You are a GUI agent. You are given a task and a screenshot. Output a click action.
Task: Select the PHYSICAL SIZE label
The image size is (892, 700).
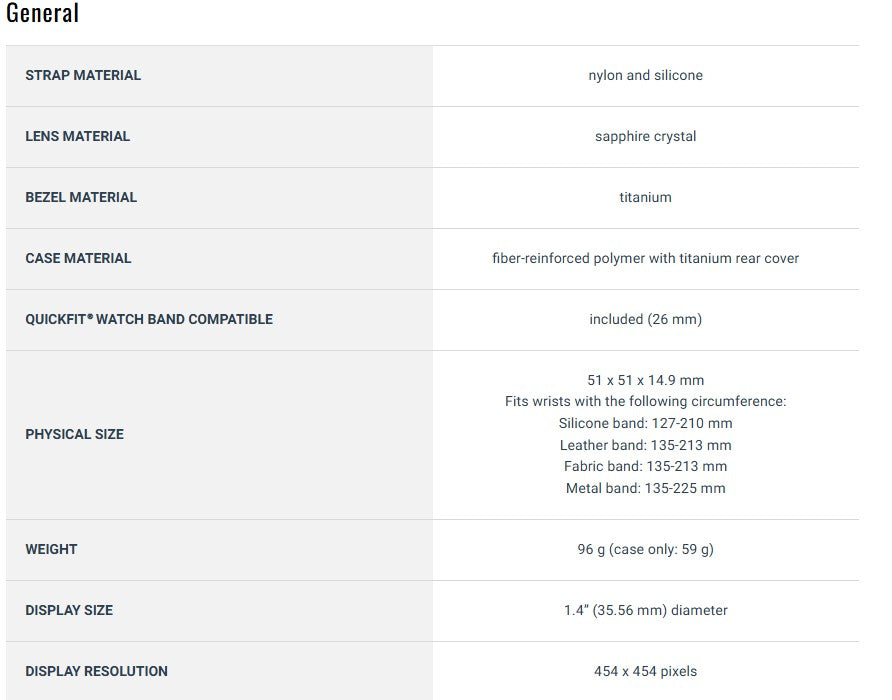(x=75, y=434)
